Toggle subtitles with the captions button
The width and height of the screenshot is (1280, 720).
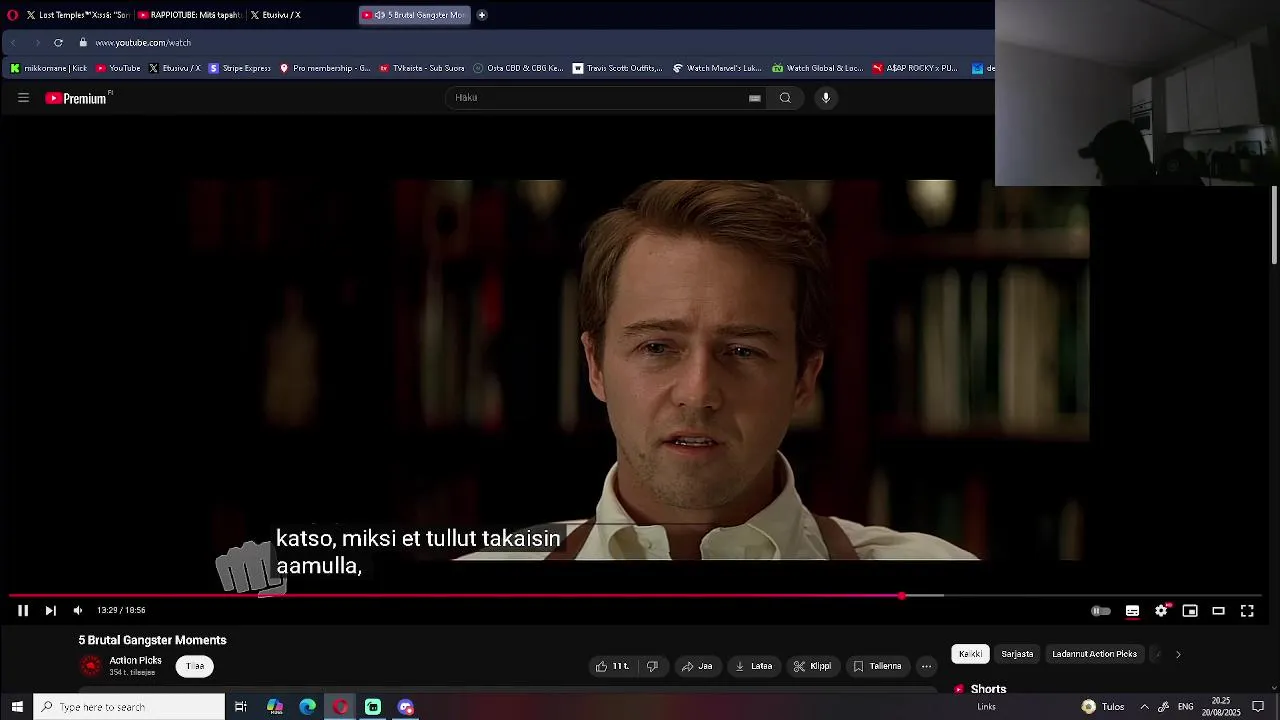1132,611
